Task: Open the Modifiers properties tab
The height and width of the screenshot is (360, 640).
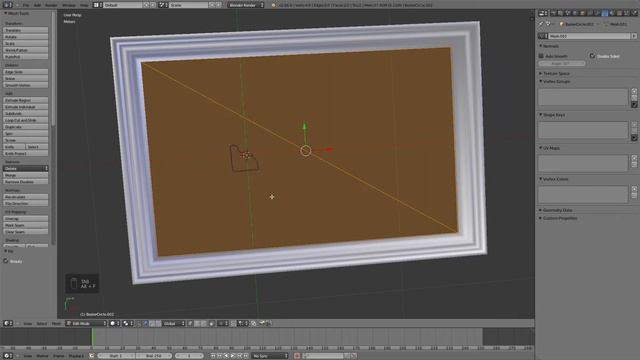Action: pos(597,13)
